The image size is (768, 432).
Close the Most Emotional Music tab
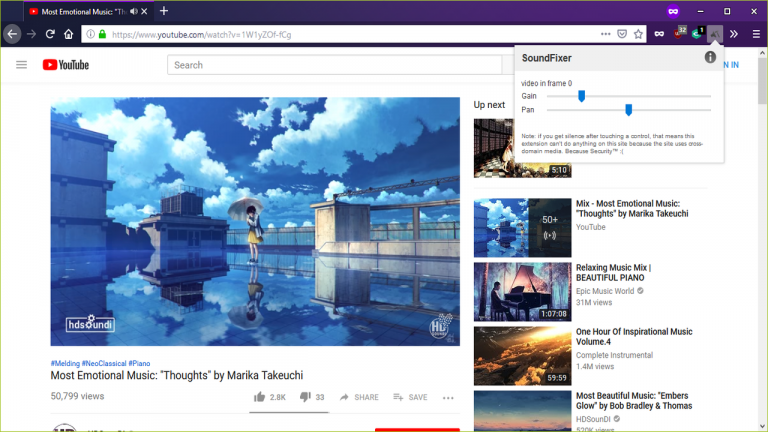click(144, 11)
